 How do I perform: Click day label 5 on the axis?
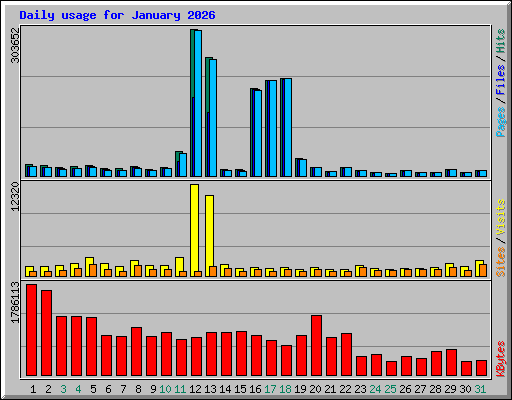coord(93,389)
